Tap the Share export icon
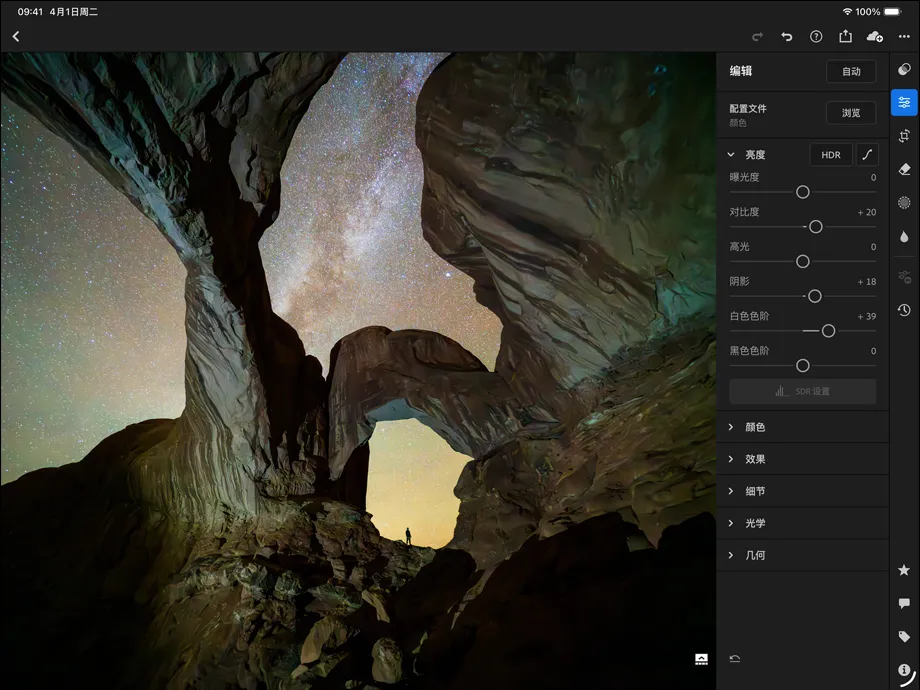Screen dimensions: 920x690 click(x=845, y=37)
